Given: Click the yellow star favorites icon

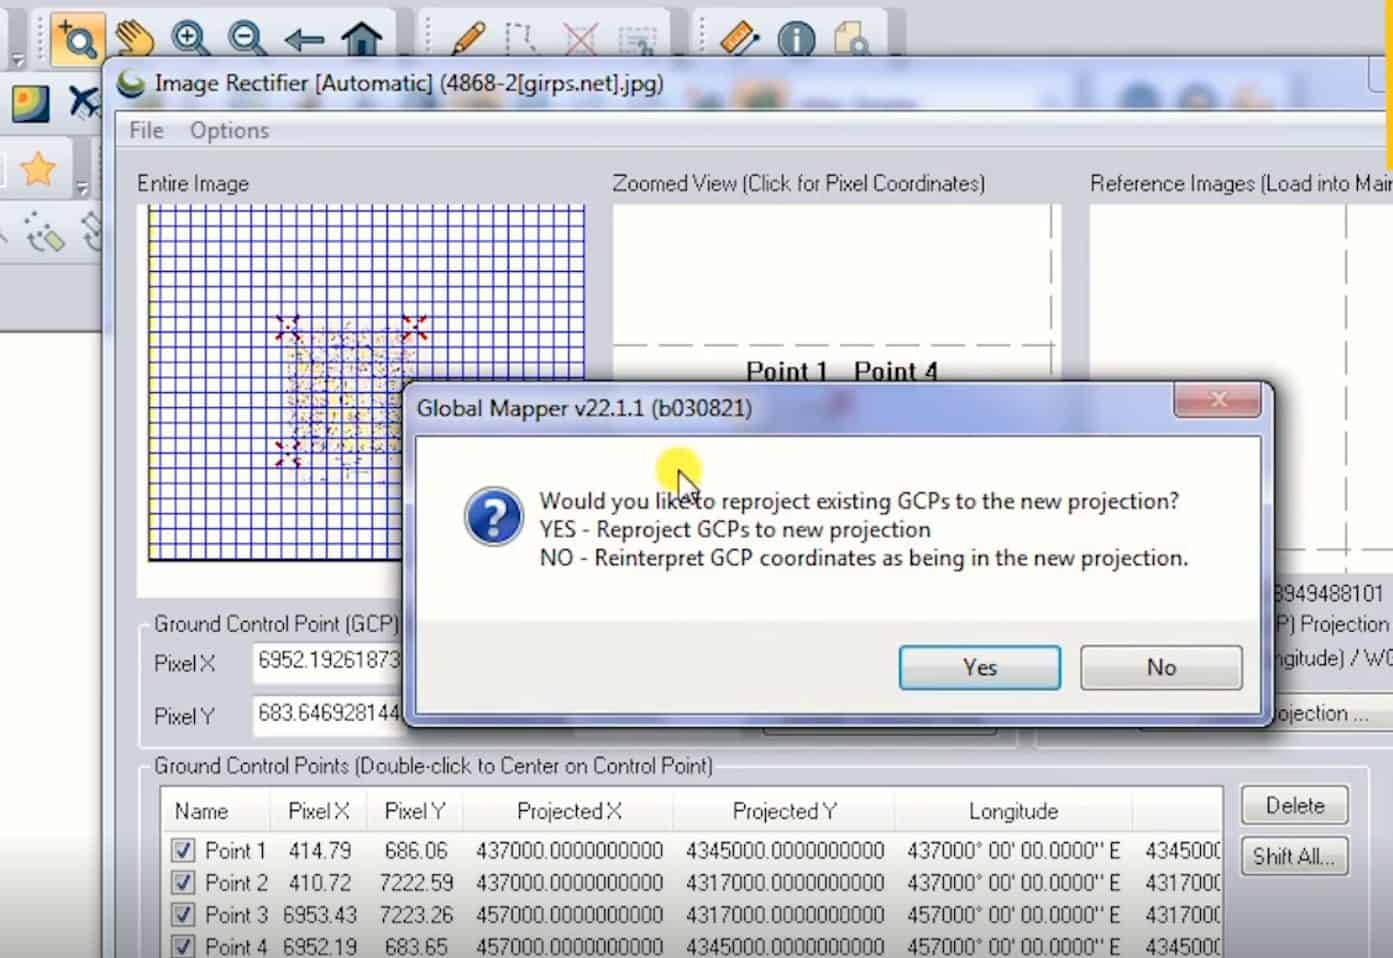Looking at the screenshot, I should [x=38, y=169].
